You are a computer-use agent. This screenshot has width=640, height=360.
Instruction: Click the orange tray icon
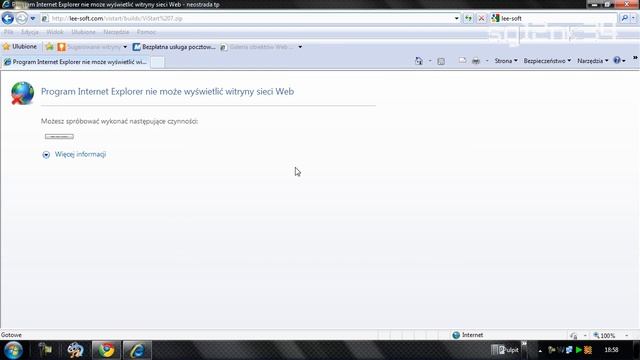[x=588, y=350]
